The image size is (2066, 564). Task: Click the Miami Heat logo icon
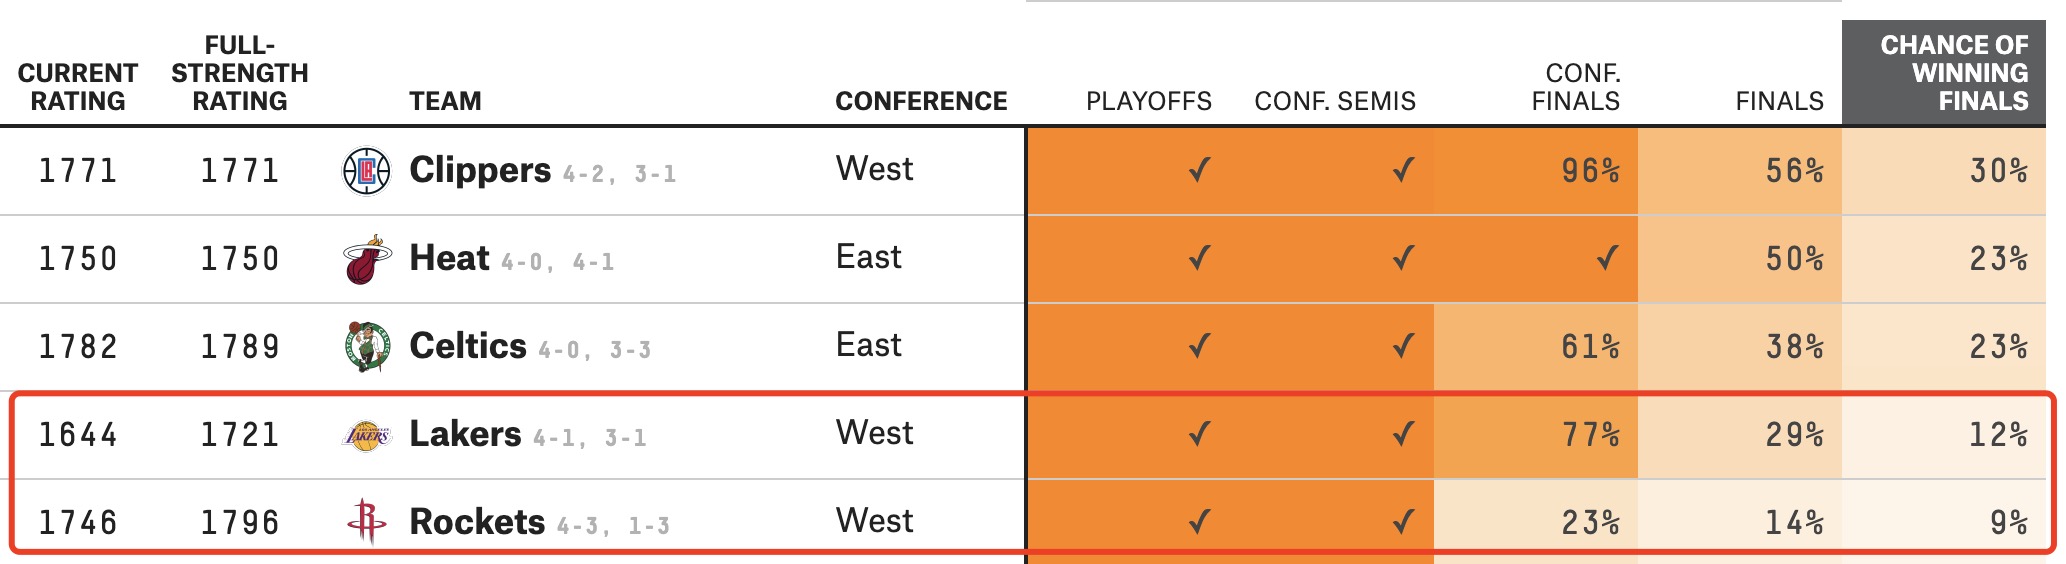coord(367,259)
